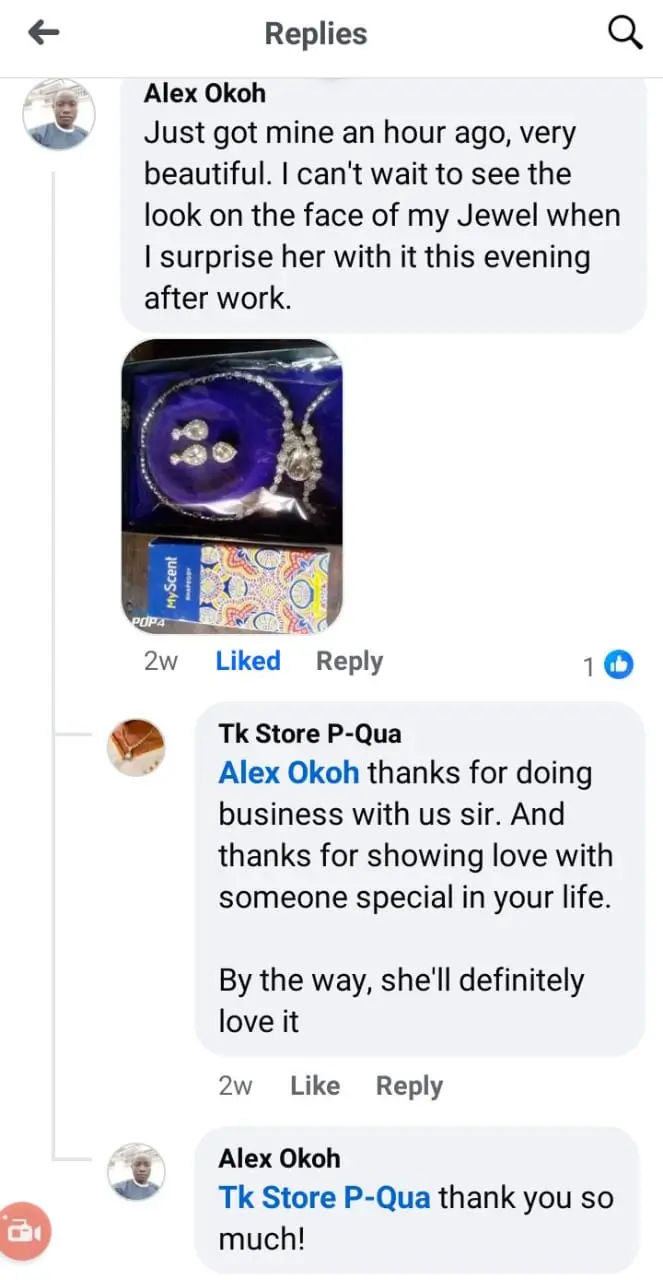This screenshot has height=1280, width=663.
Task: Like Tk Store P-Qua's reply
Action: [315, 1086]
